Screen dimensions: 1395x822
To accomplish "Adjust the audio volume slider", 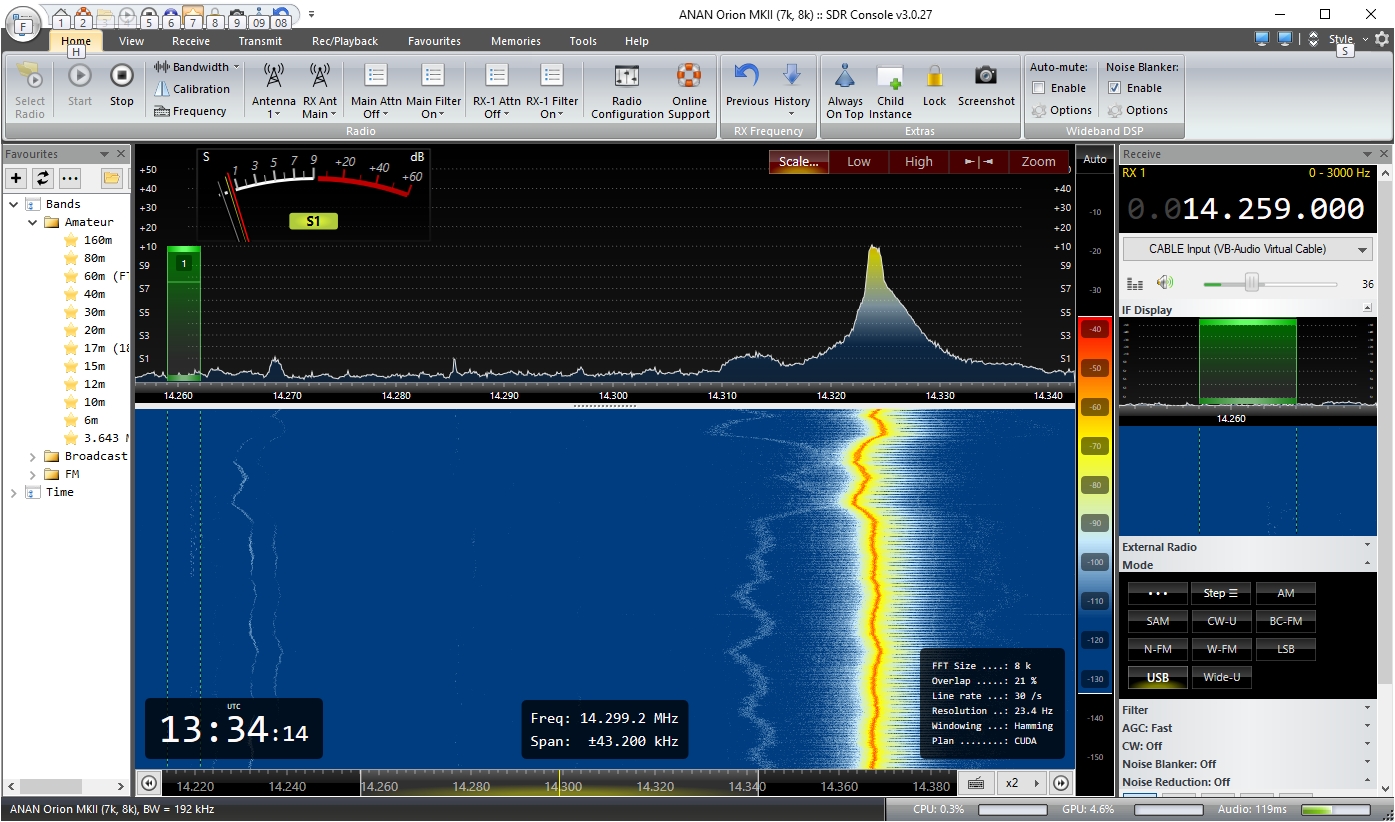I will [x=1251, y=284].
